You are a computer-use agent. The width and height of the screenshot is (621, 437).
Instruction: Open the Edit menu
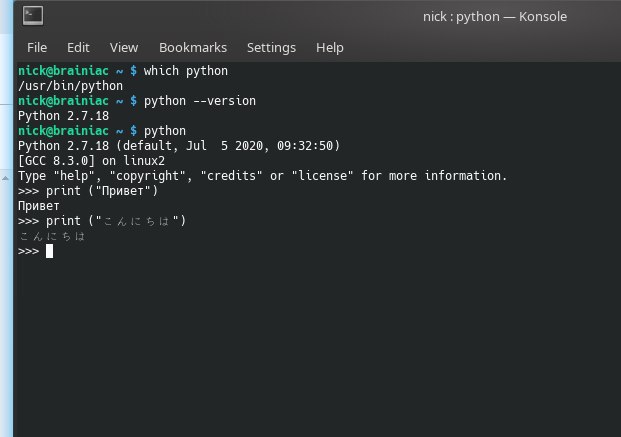[78, 48]
